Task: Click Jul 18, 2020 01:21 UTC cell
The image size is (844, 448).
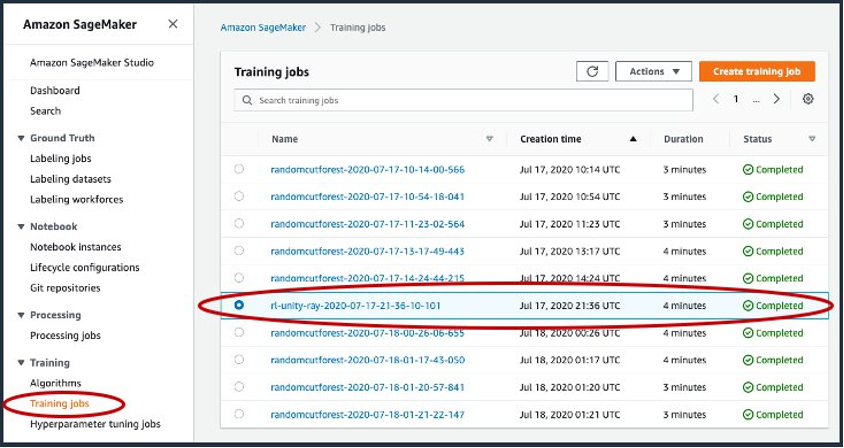Action: tap(570, 415)
